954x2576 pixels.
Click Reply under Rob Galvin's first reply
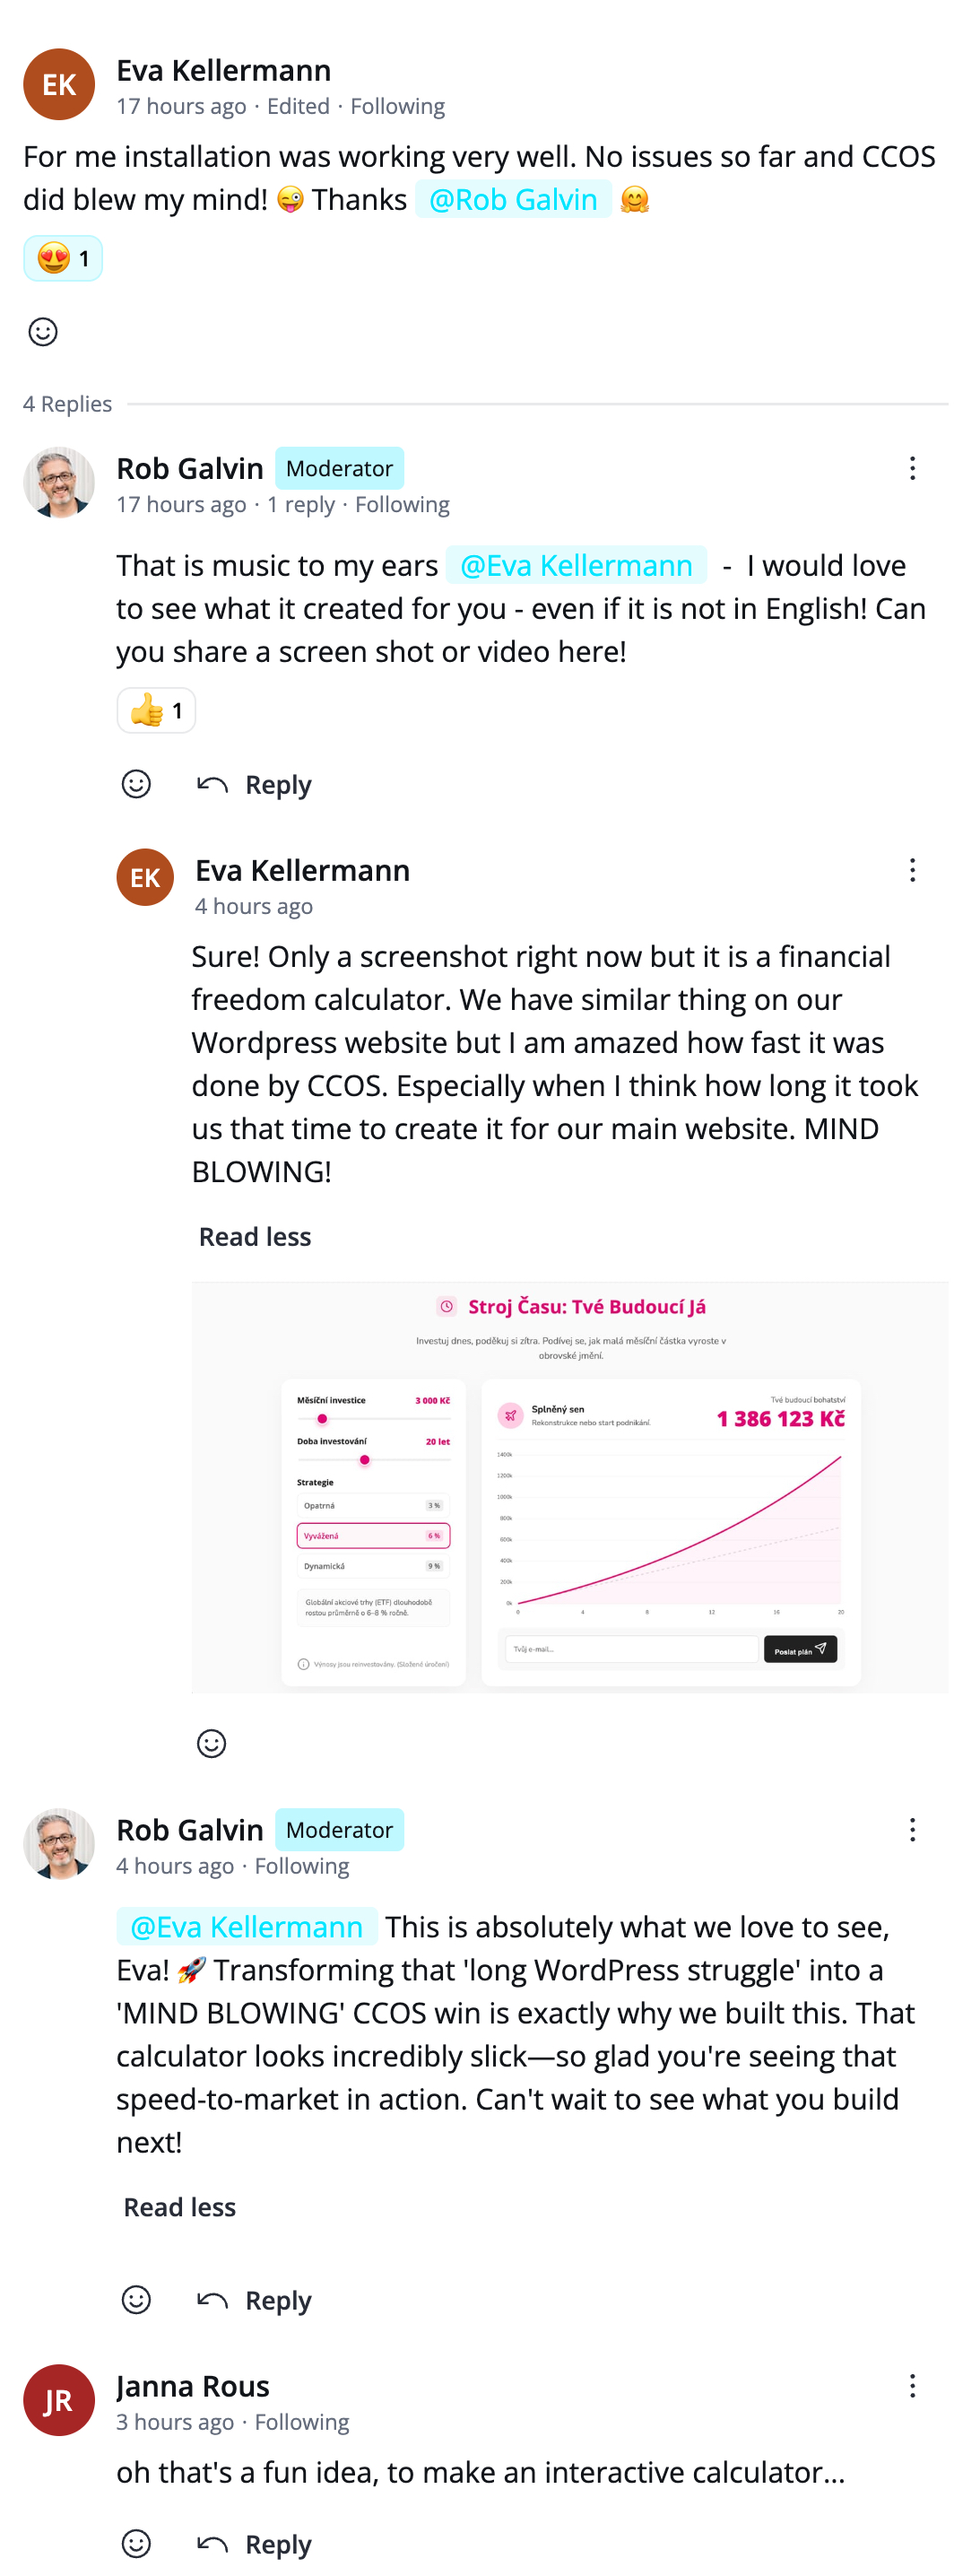(277, 784)
